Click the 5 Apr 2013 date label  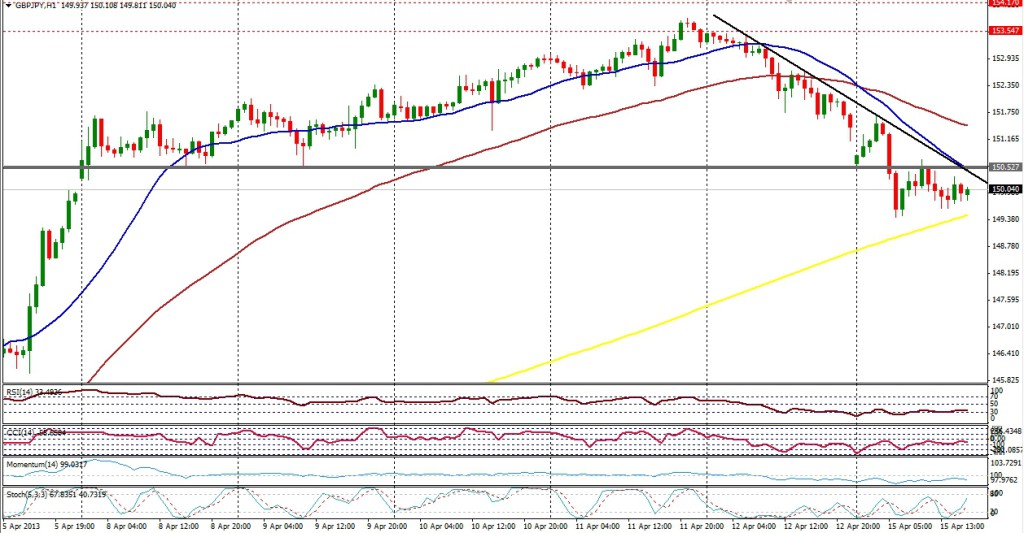tap(22, 524)
